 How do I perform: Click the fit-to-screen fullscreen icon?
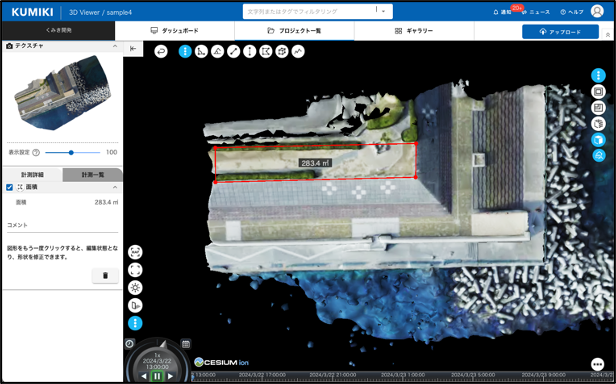[x=136, y=270]
